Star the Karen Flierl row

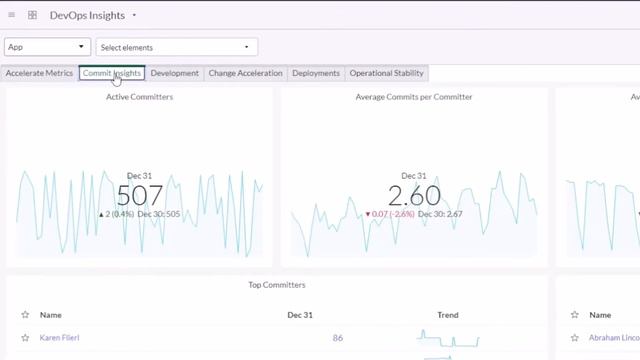pos(25,338)
